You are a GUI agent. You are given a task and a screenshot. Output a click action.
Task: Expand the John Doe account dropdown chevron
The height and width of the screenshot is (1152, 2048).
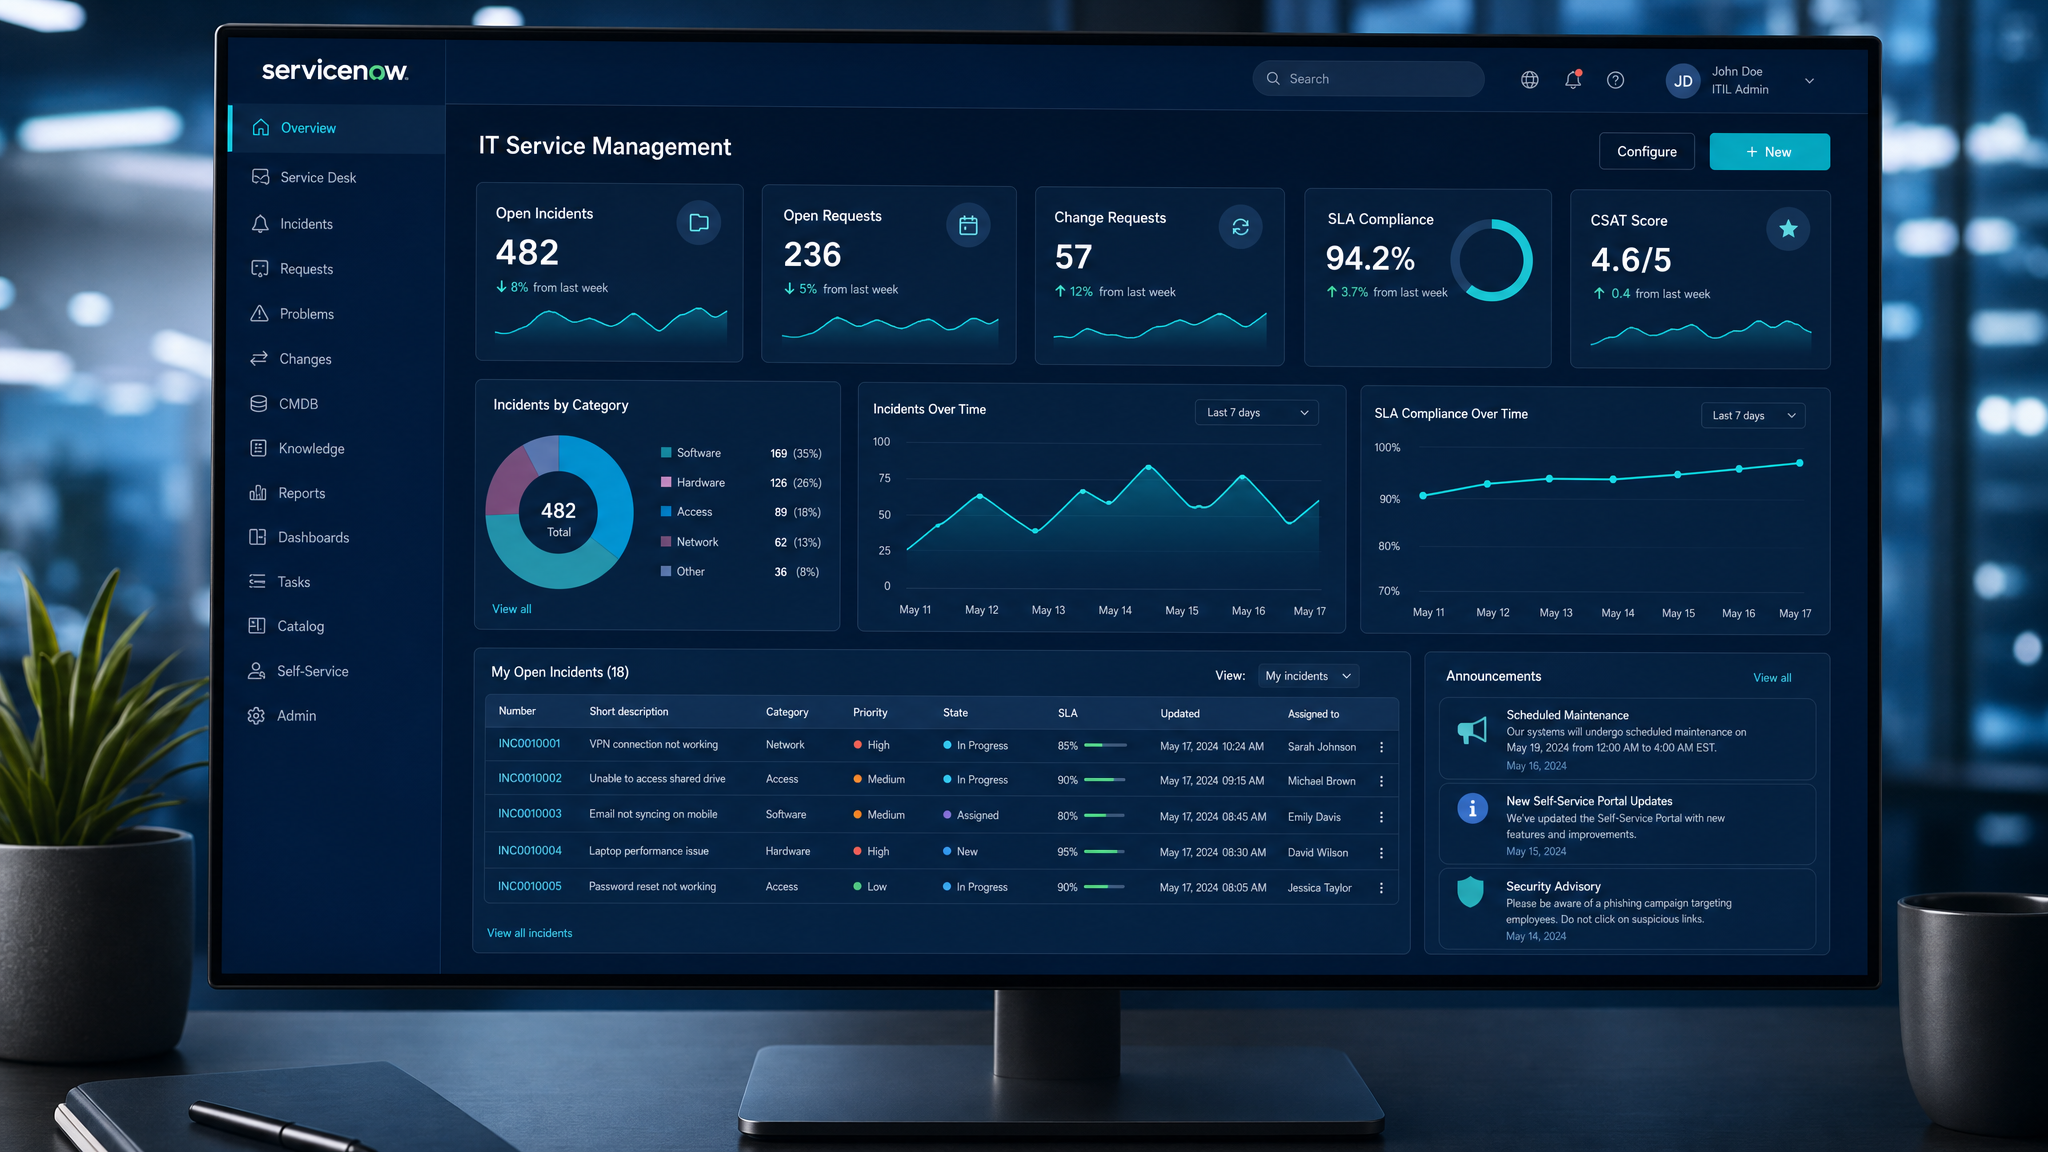click(x=1809, y=81)
